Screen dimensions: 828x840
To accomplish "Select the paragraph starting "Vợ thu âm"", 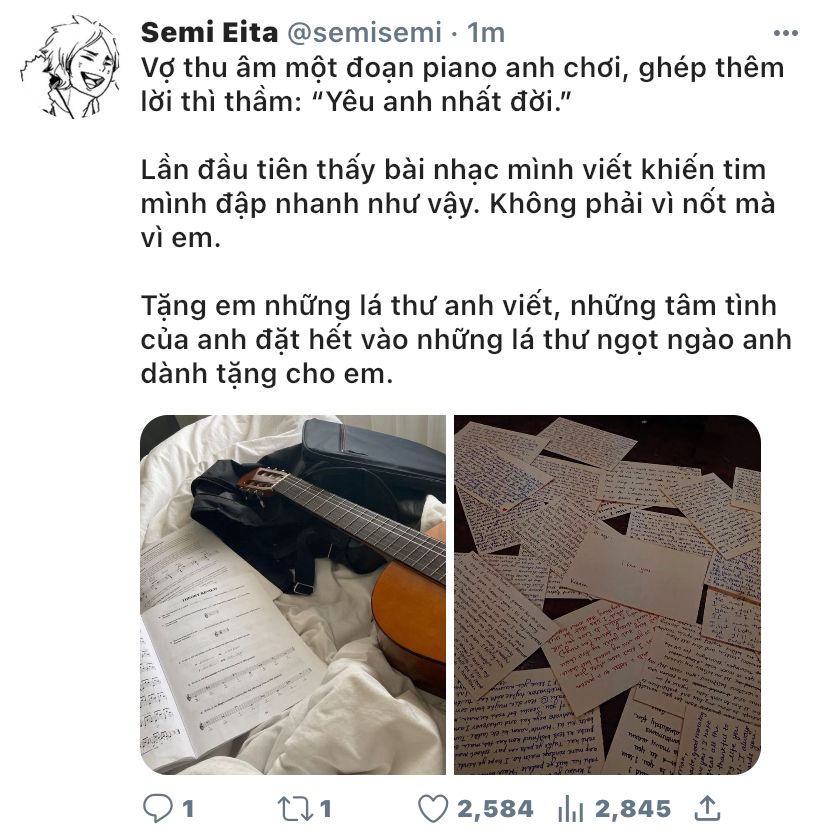I will [x=463, y=85].
